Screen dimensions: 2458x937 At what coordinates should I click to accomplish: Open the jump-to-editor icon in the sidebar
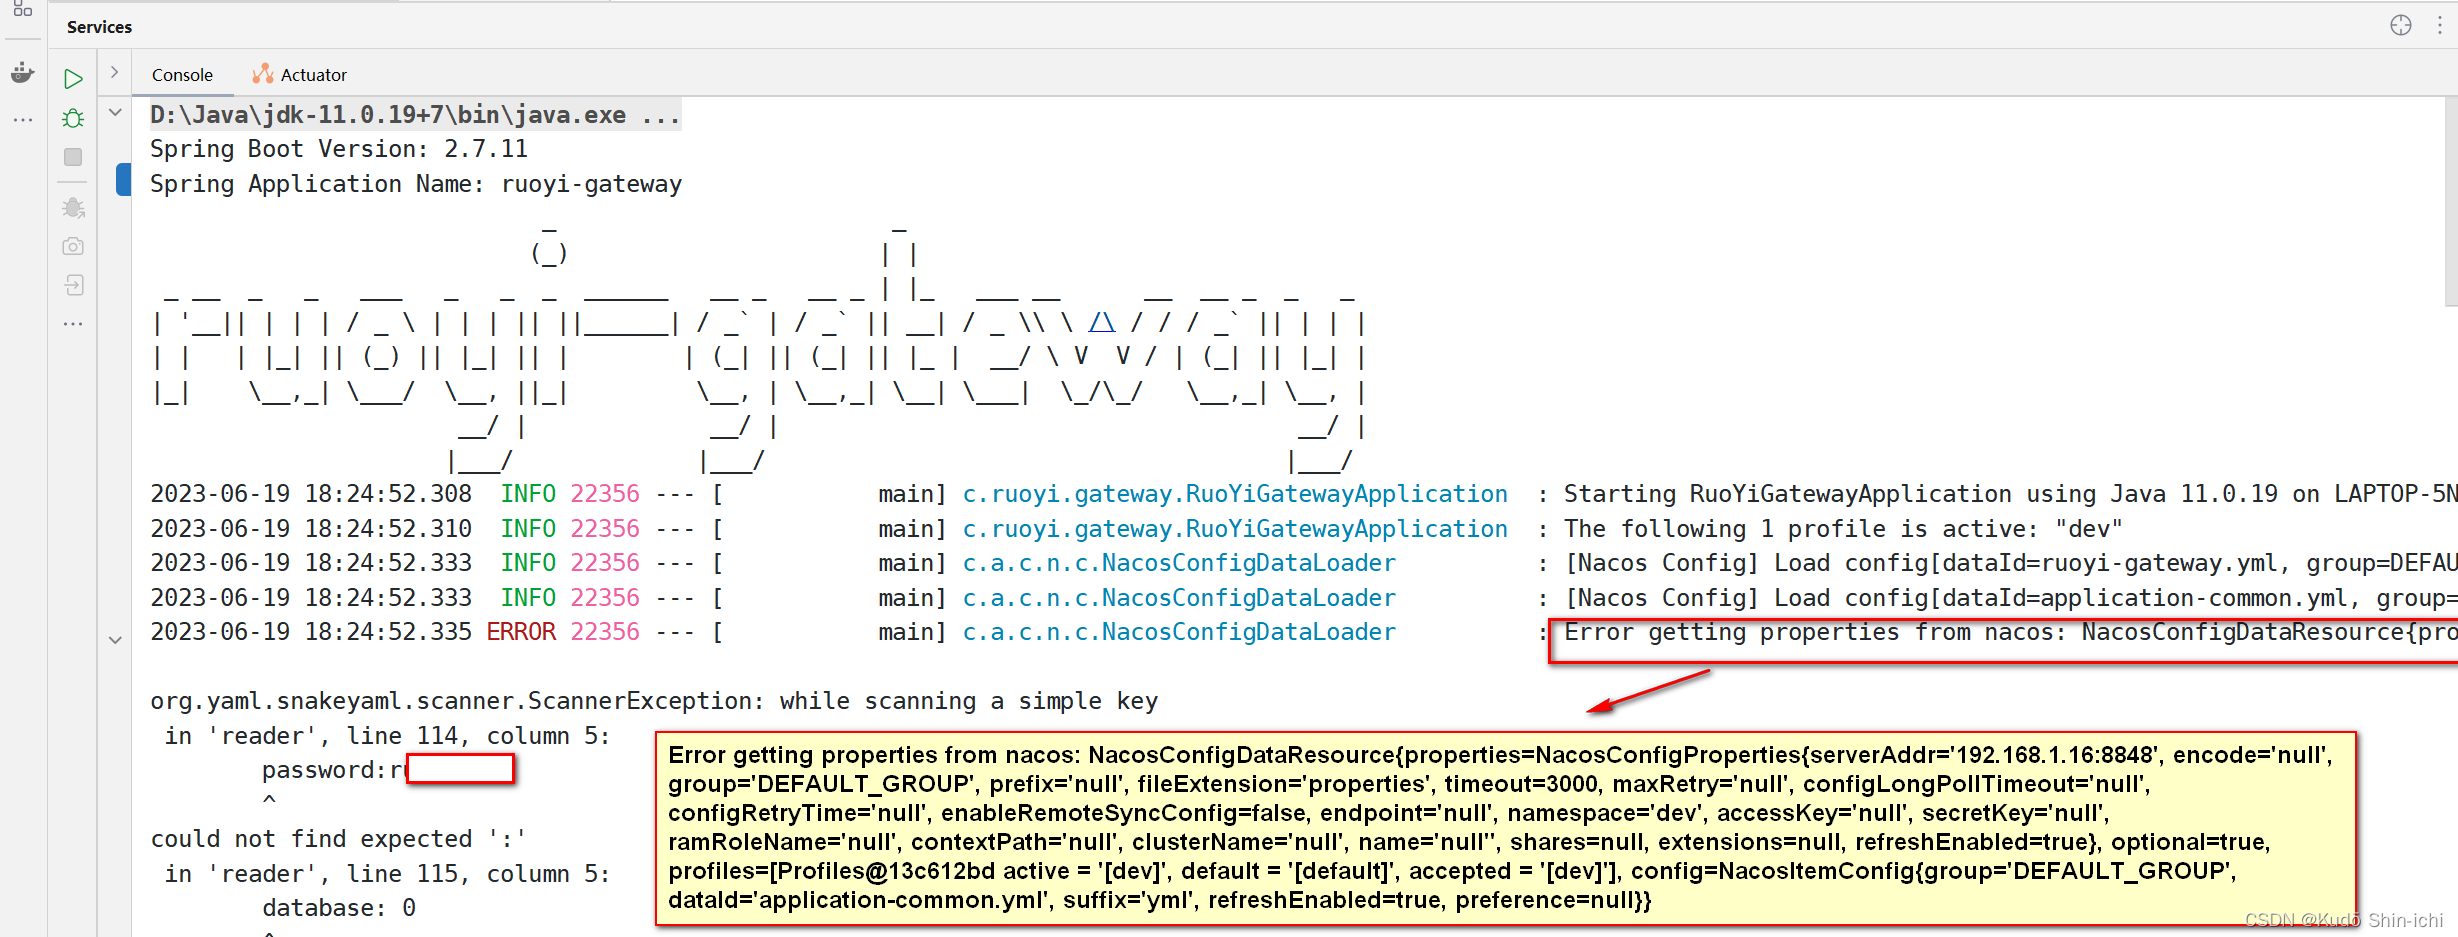pyautogui.click(x=73, y=284)
